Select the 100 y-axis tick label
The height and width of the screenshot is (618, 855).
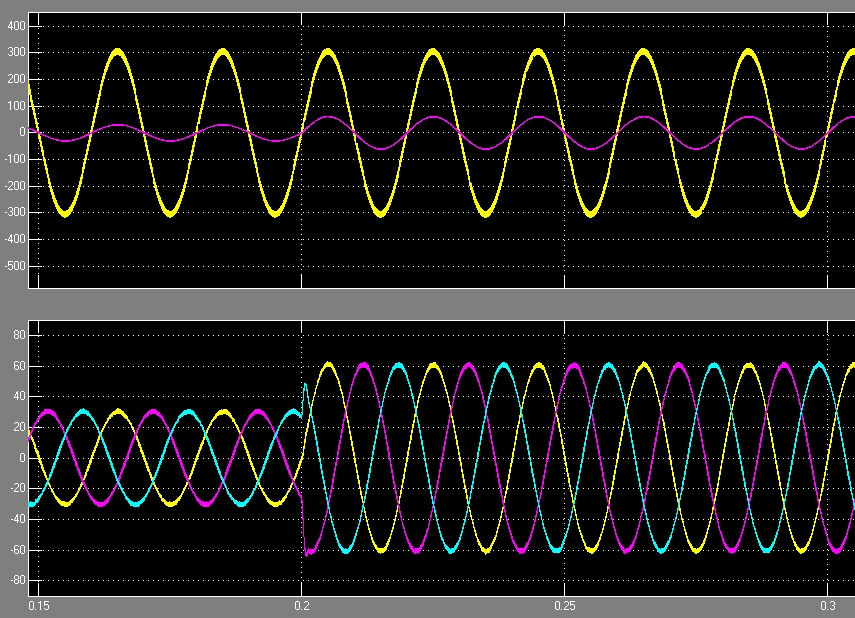pyautogui.click(x=17, y=106)
